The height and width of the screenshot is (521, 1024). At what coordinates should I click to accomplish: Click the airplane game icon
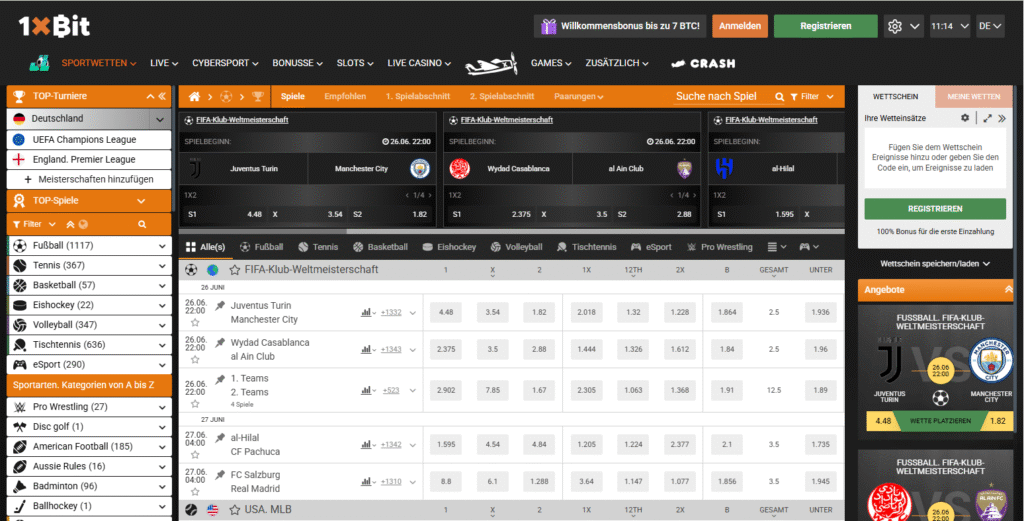coord(491,63)
